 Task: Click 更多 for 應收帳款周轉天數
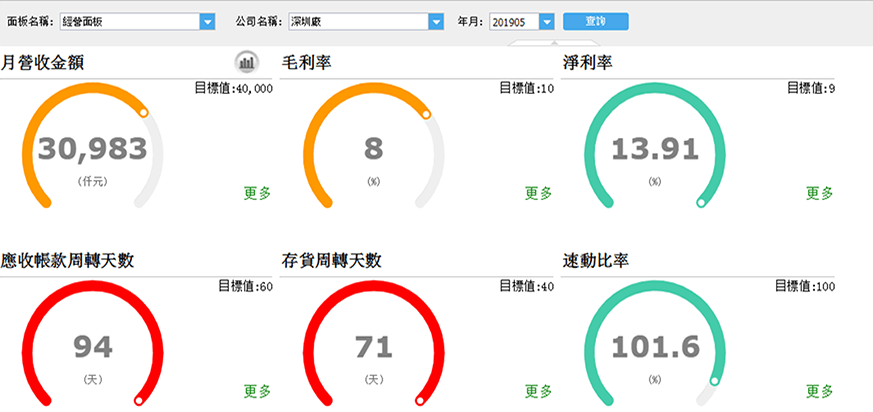pos(257,391)
